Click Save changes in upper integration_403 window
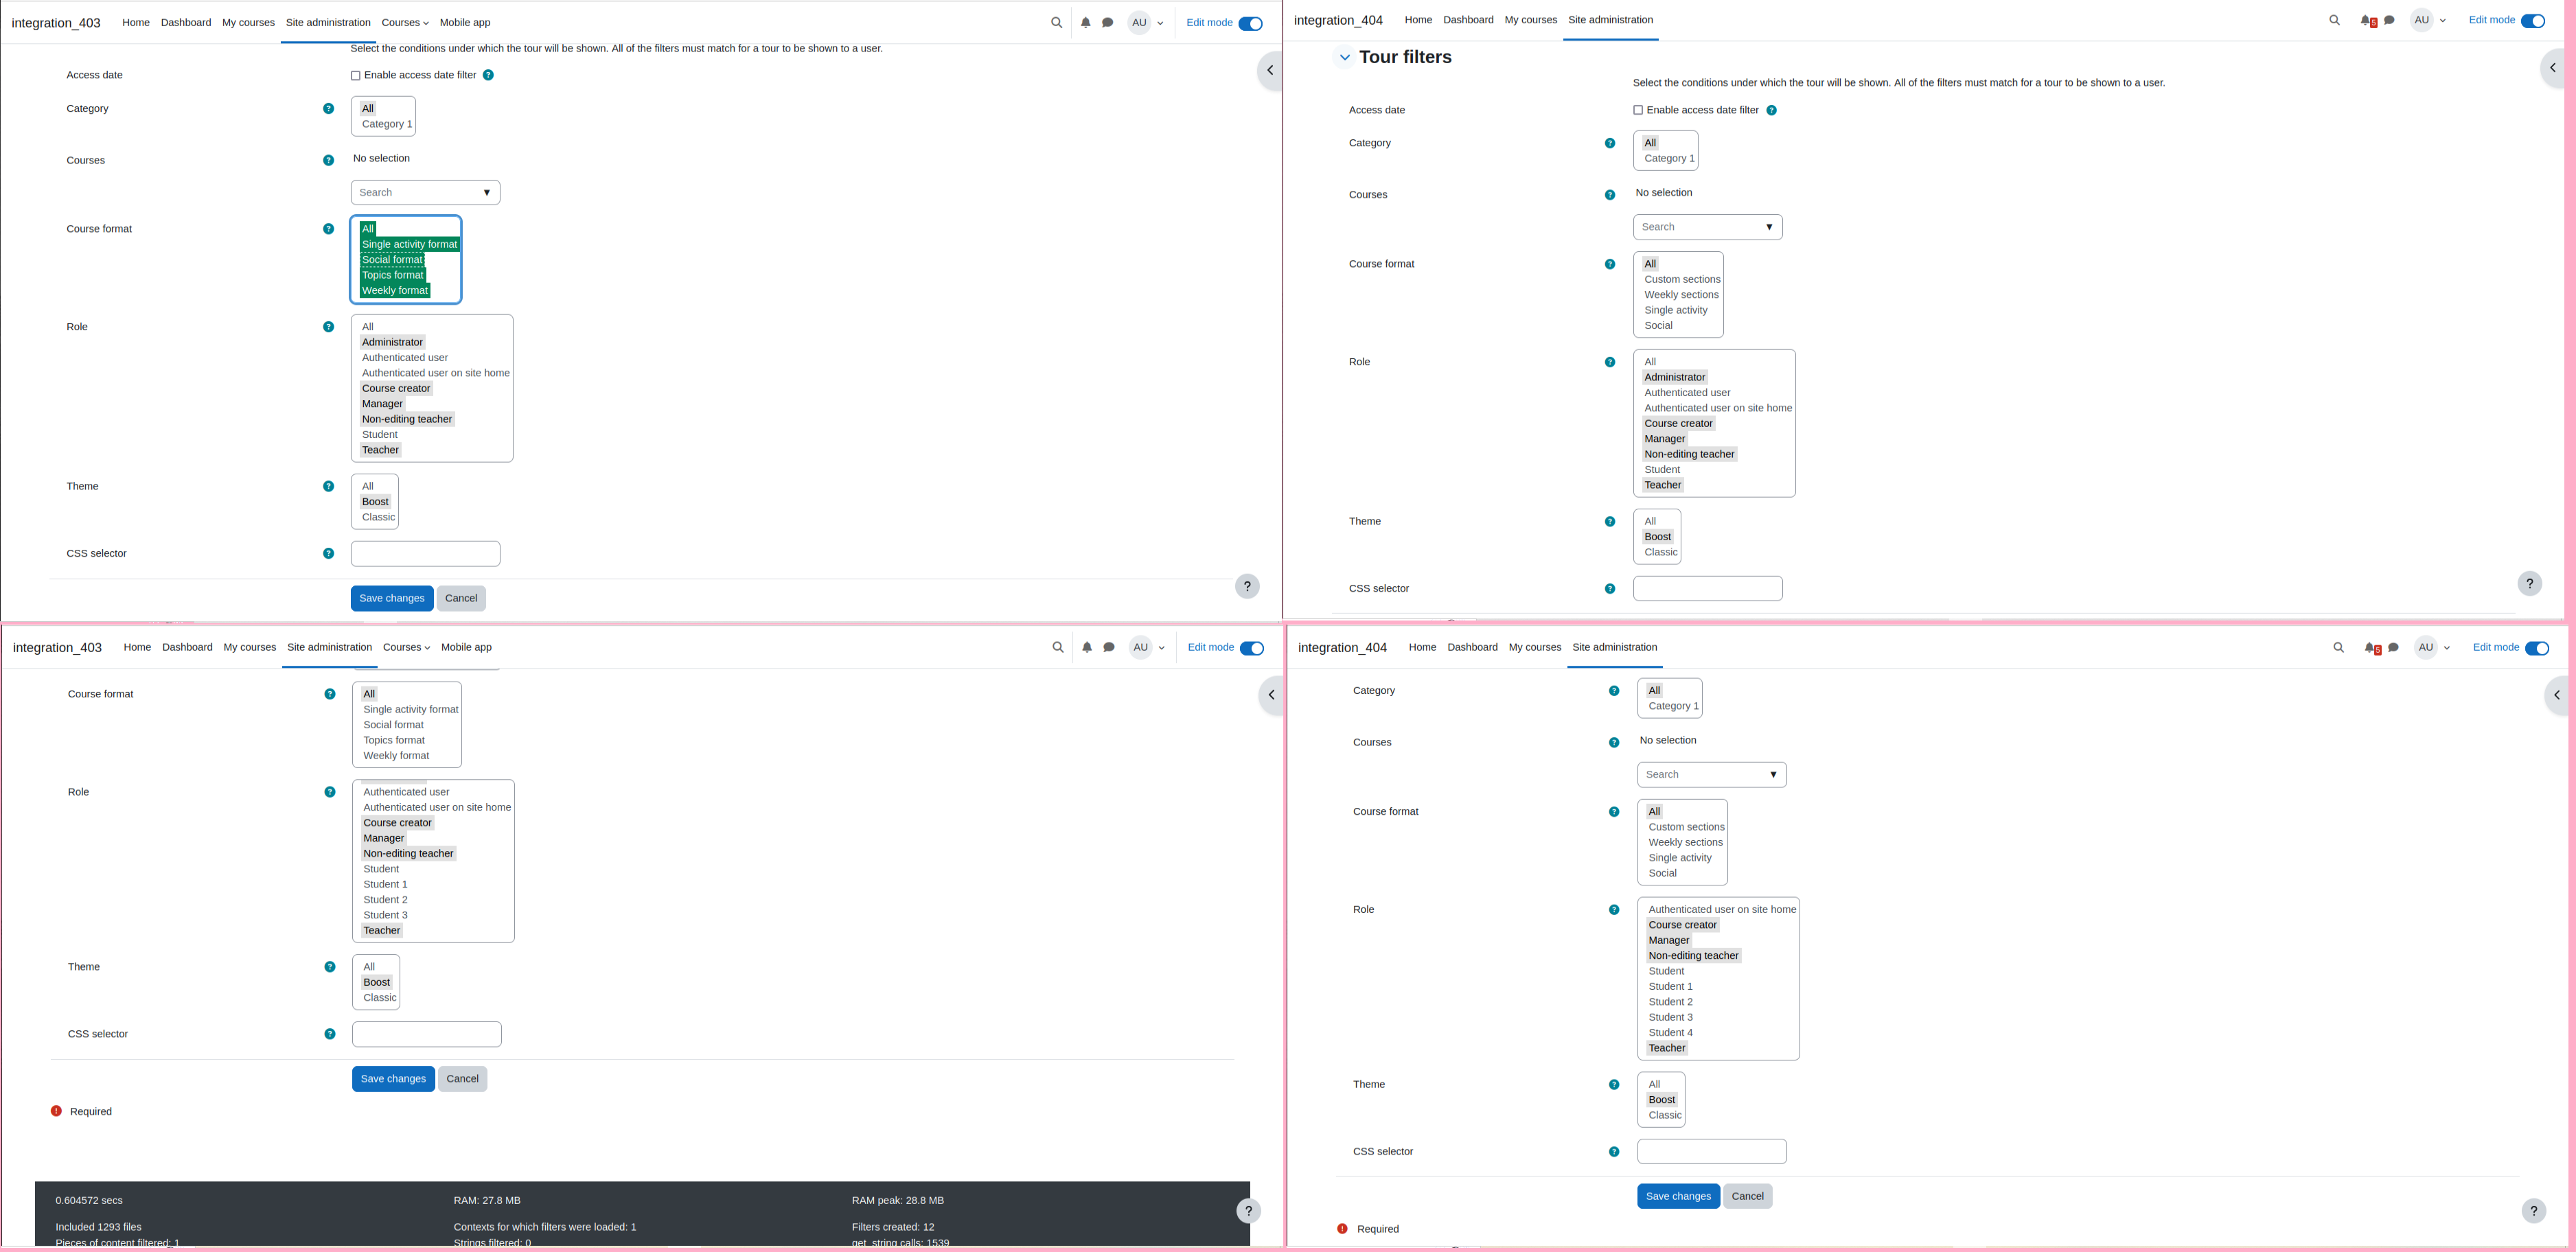Screen dimensions: 2576x1252 click(x=392, y=598)
